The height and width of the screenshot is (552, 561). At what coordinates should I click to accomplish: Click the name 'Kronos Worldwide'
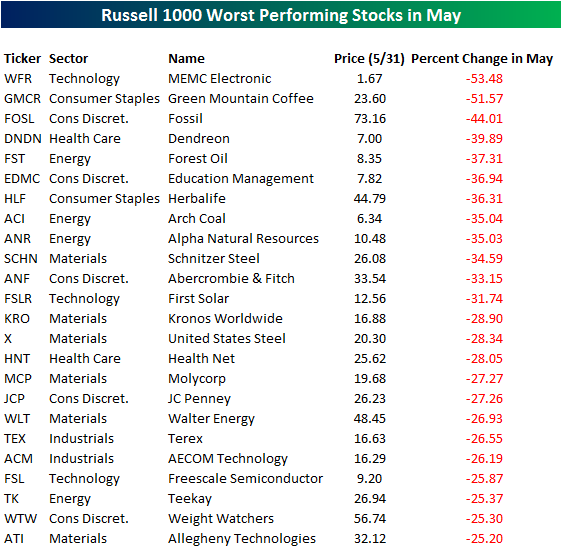click(225, 319)
